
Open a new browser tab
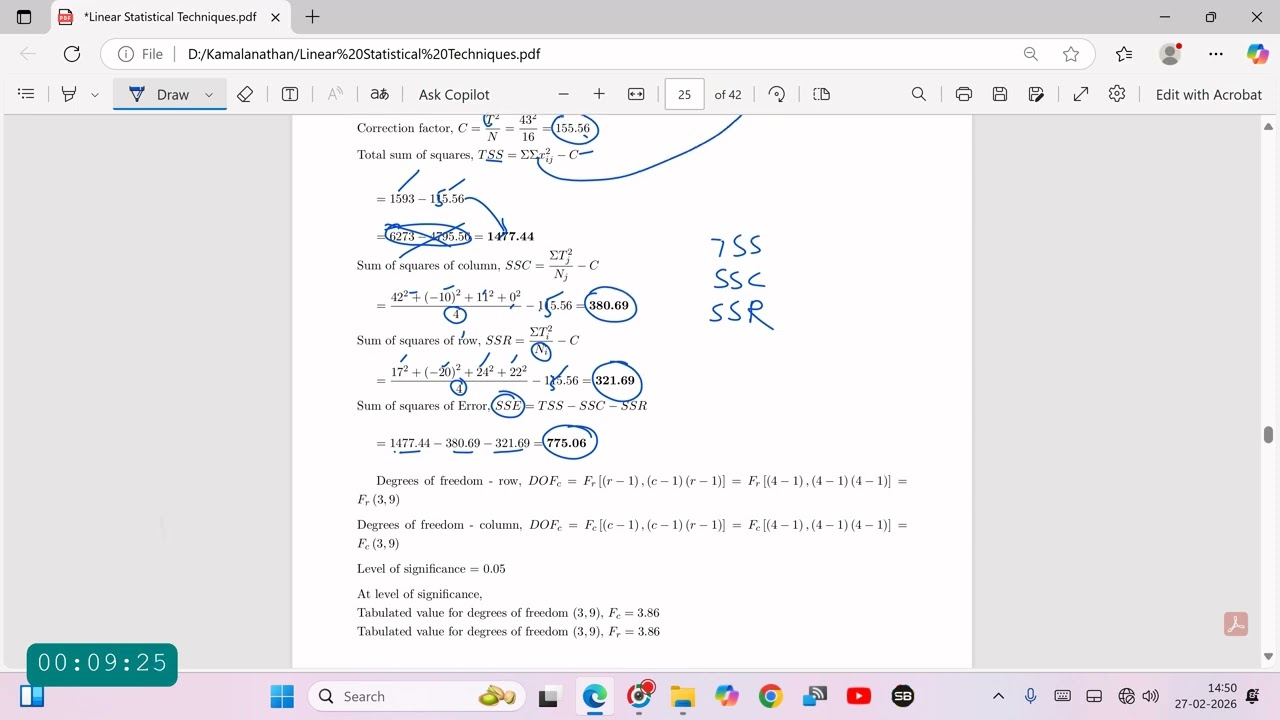pyautogui.click(x=312, y=17)
